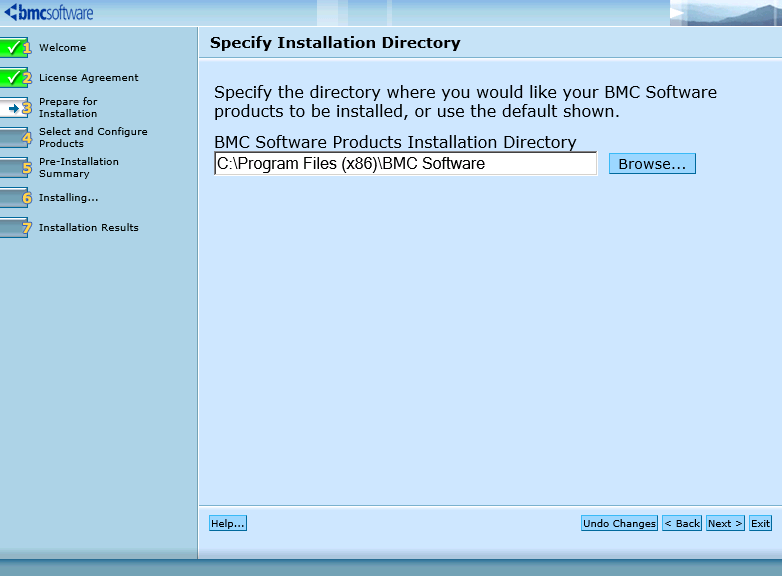Select the green checkmark step 2 icon
Image resolution: width=782 pixels, height=576 pixels.
click(15, 78)
